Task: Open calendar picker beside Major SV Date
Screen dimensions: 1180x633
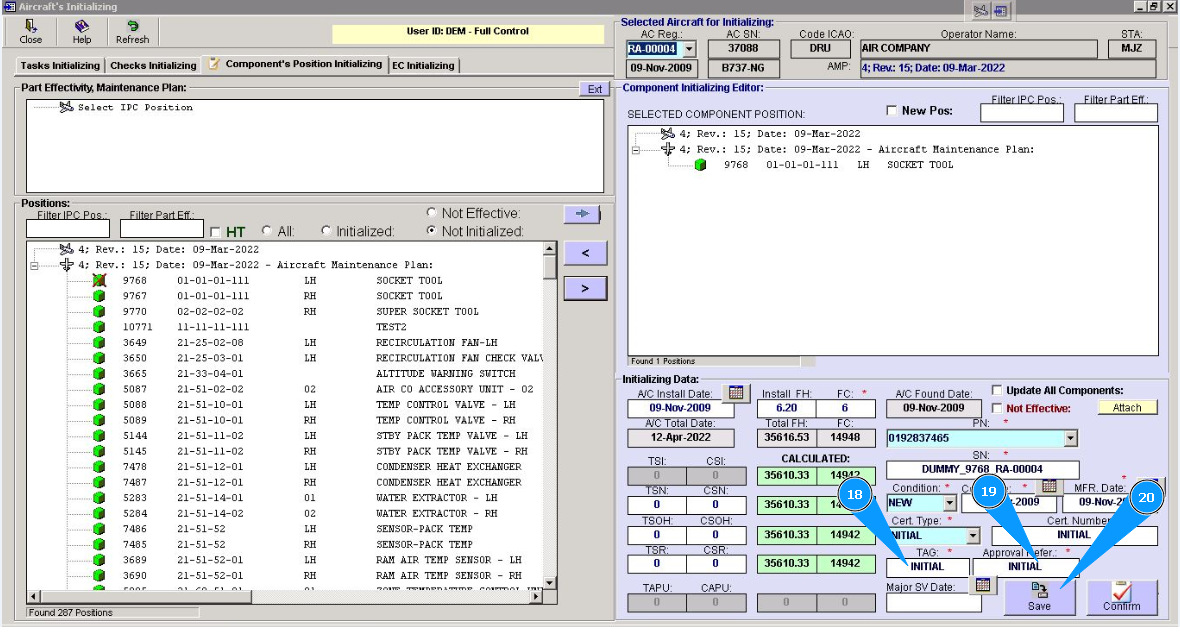Action: [x=983, y=585]
